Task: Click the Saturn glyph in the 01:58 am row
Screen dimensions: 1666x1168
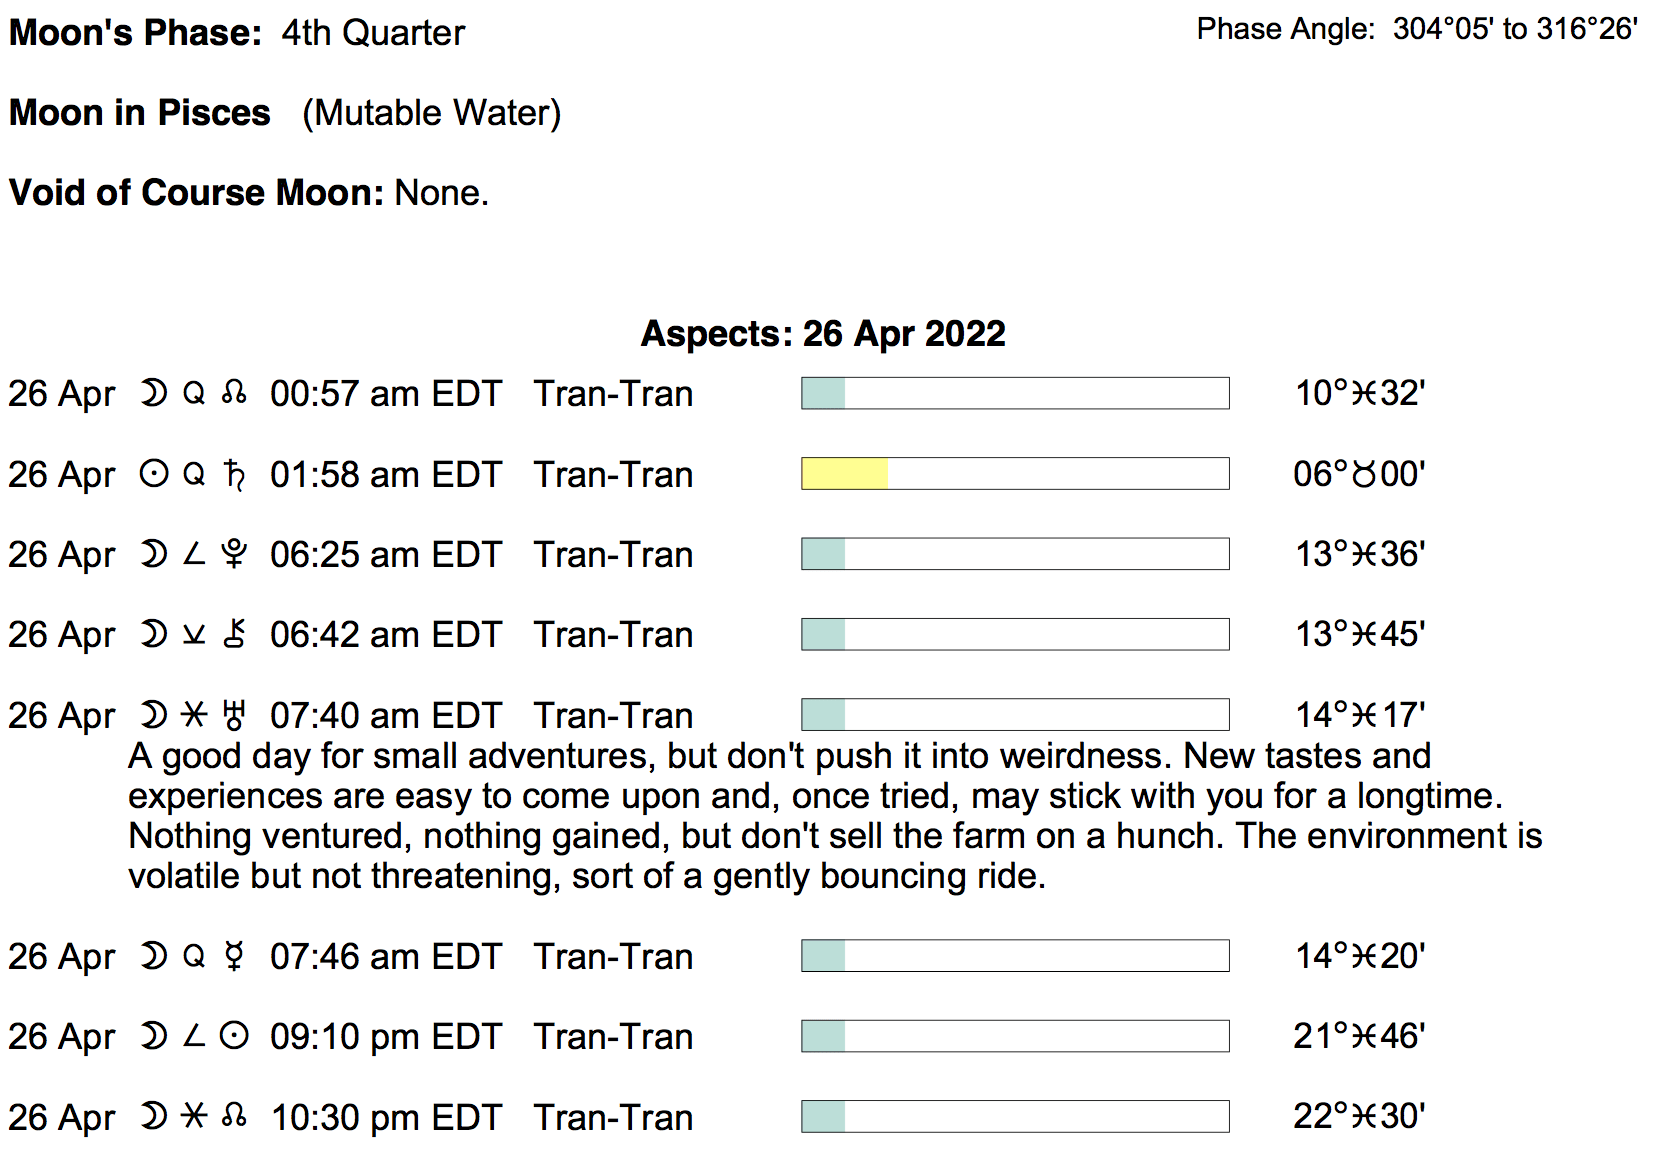Action: (x=235, y=474)
